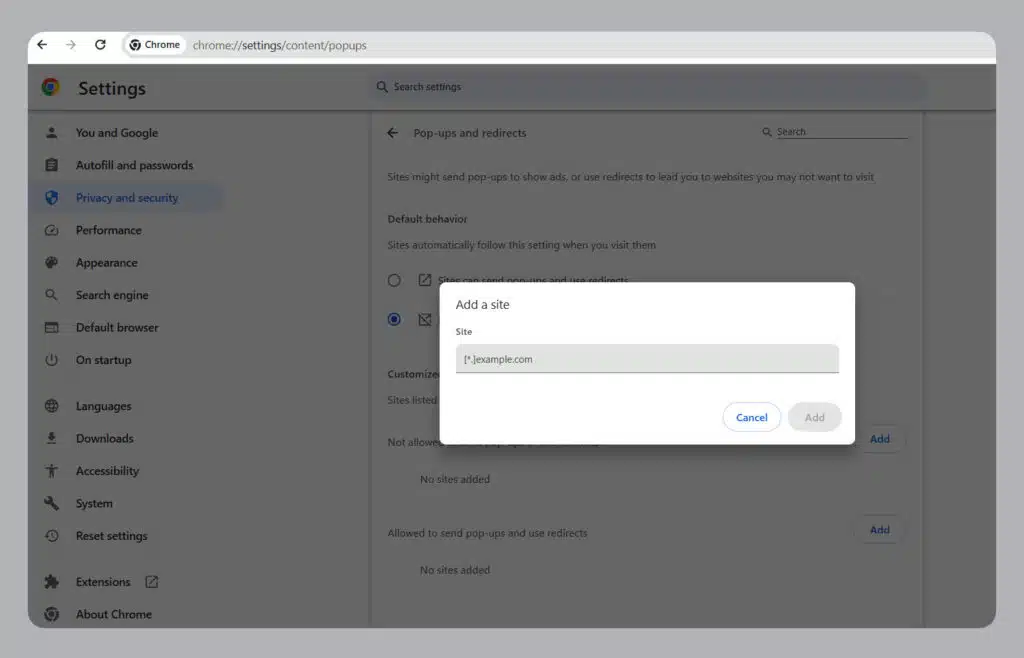Screen dimensions: 1024x658
Task: Click the Extensions external-link icon
Action: click(x=152, y=582)
